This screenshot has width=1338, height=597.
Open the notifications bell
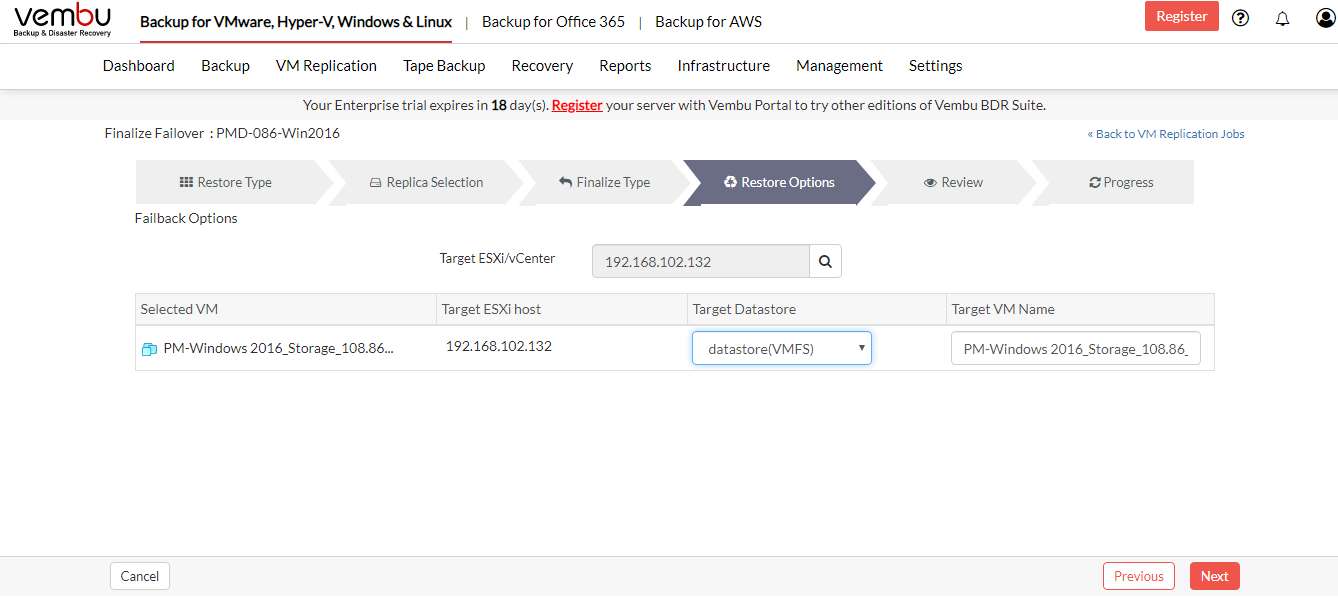[x=1283, y=18]
